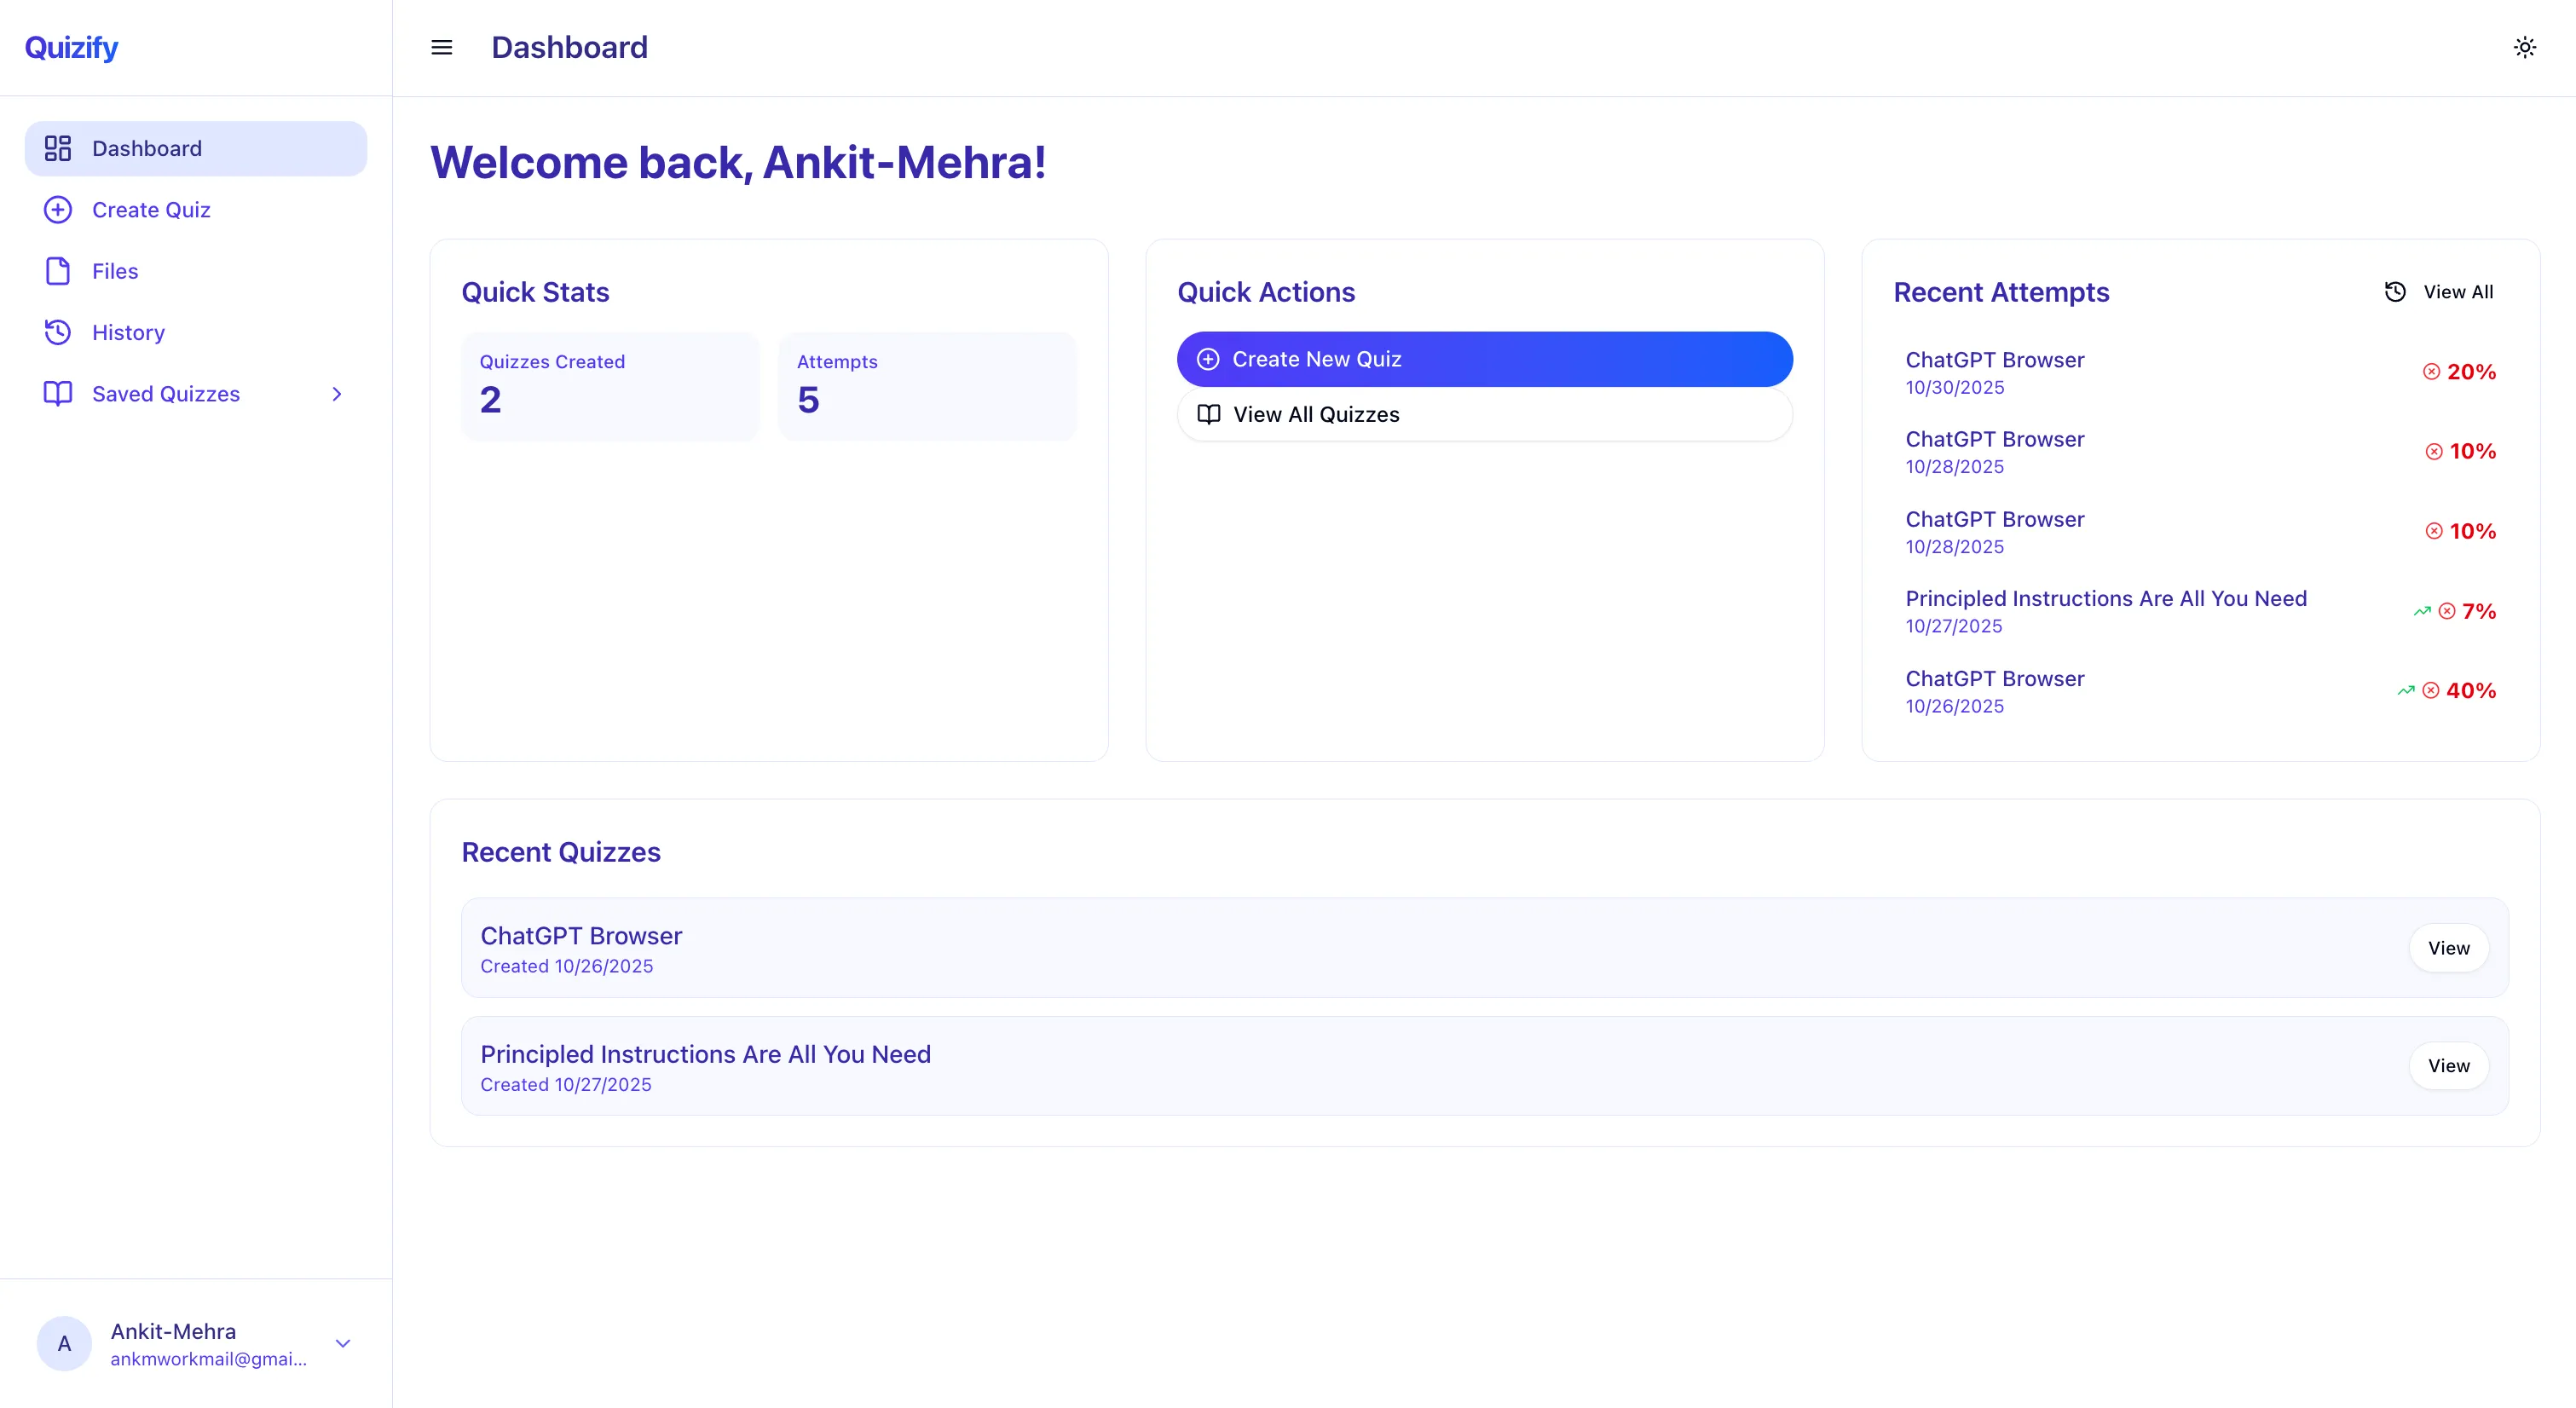
Task: Click the Saved Quizzes book icon
Action: [x=57, y=393]
